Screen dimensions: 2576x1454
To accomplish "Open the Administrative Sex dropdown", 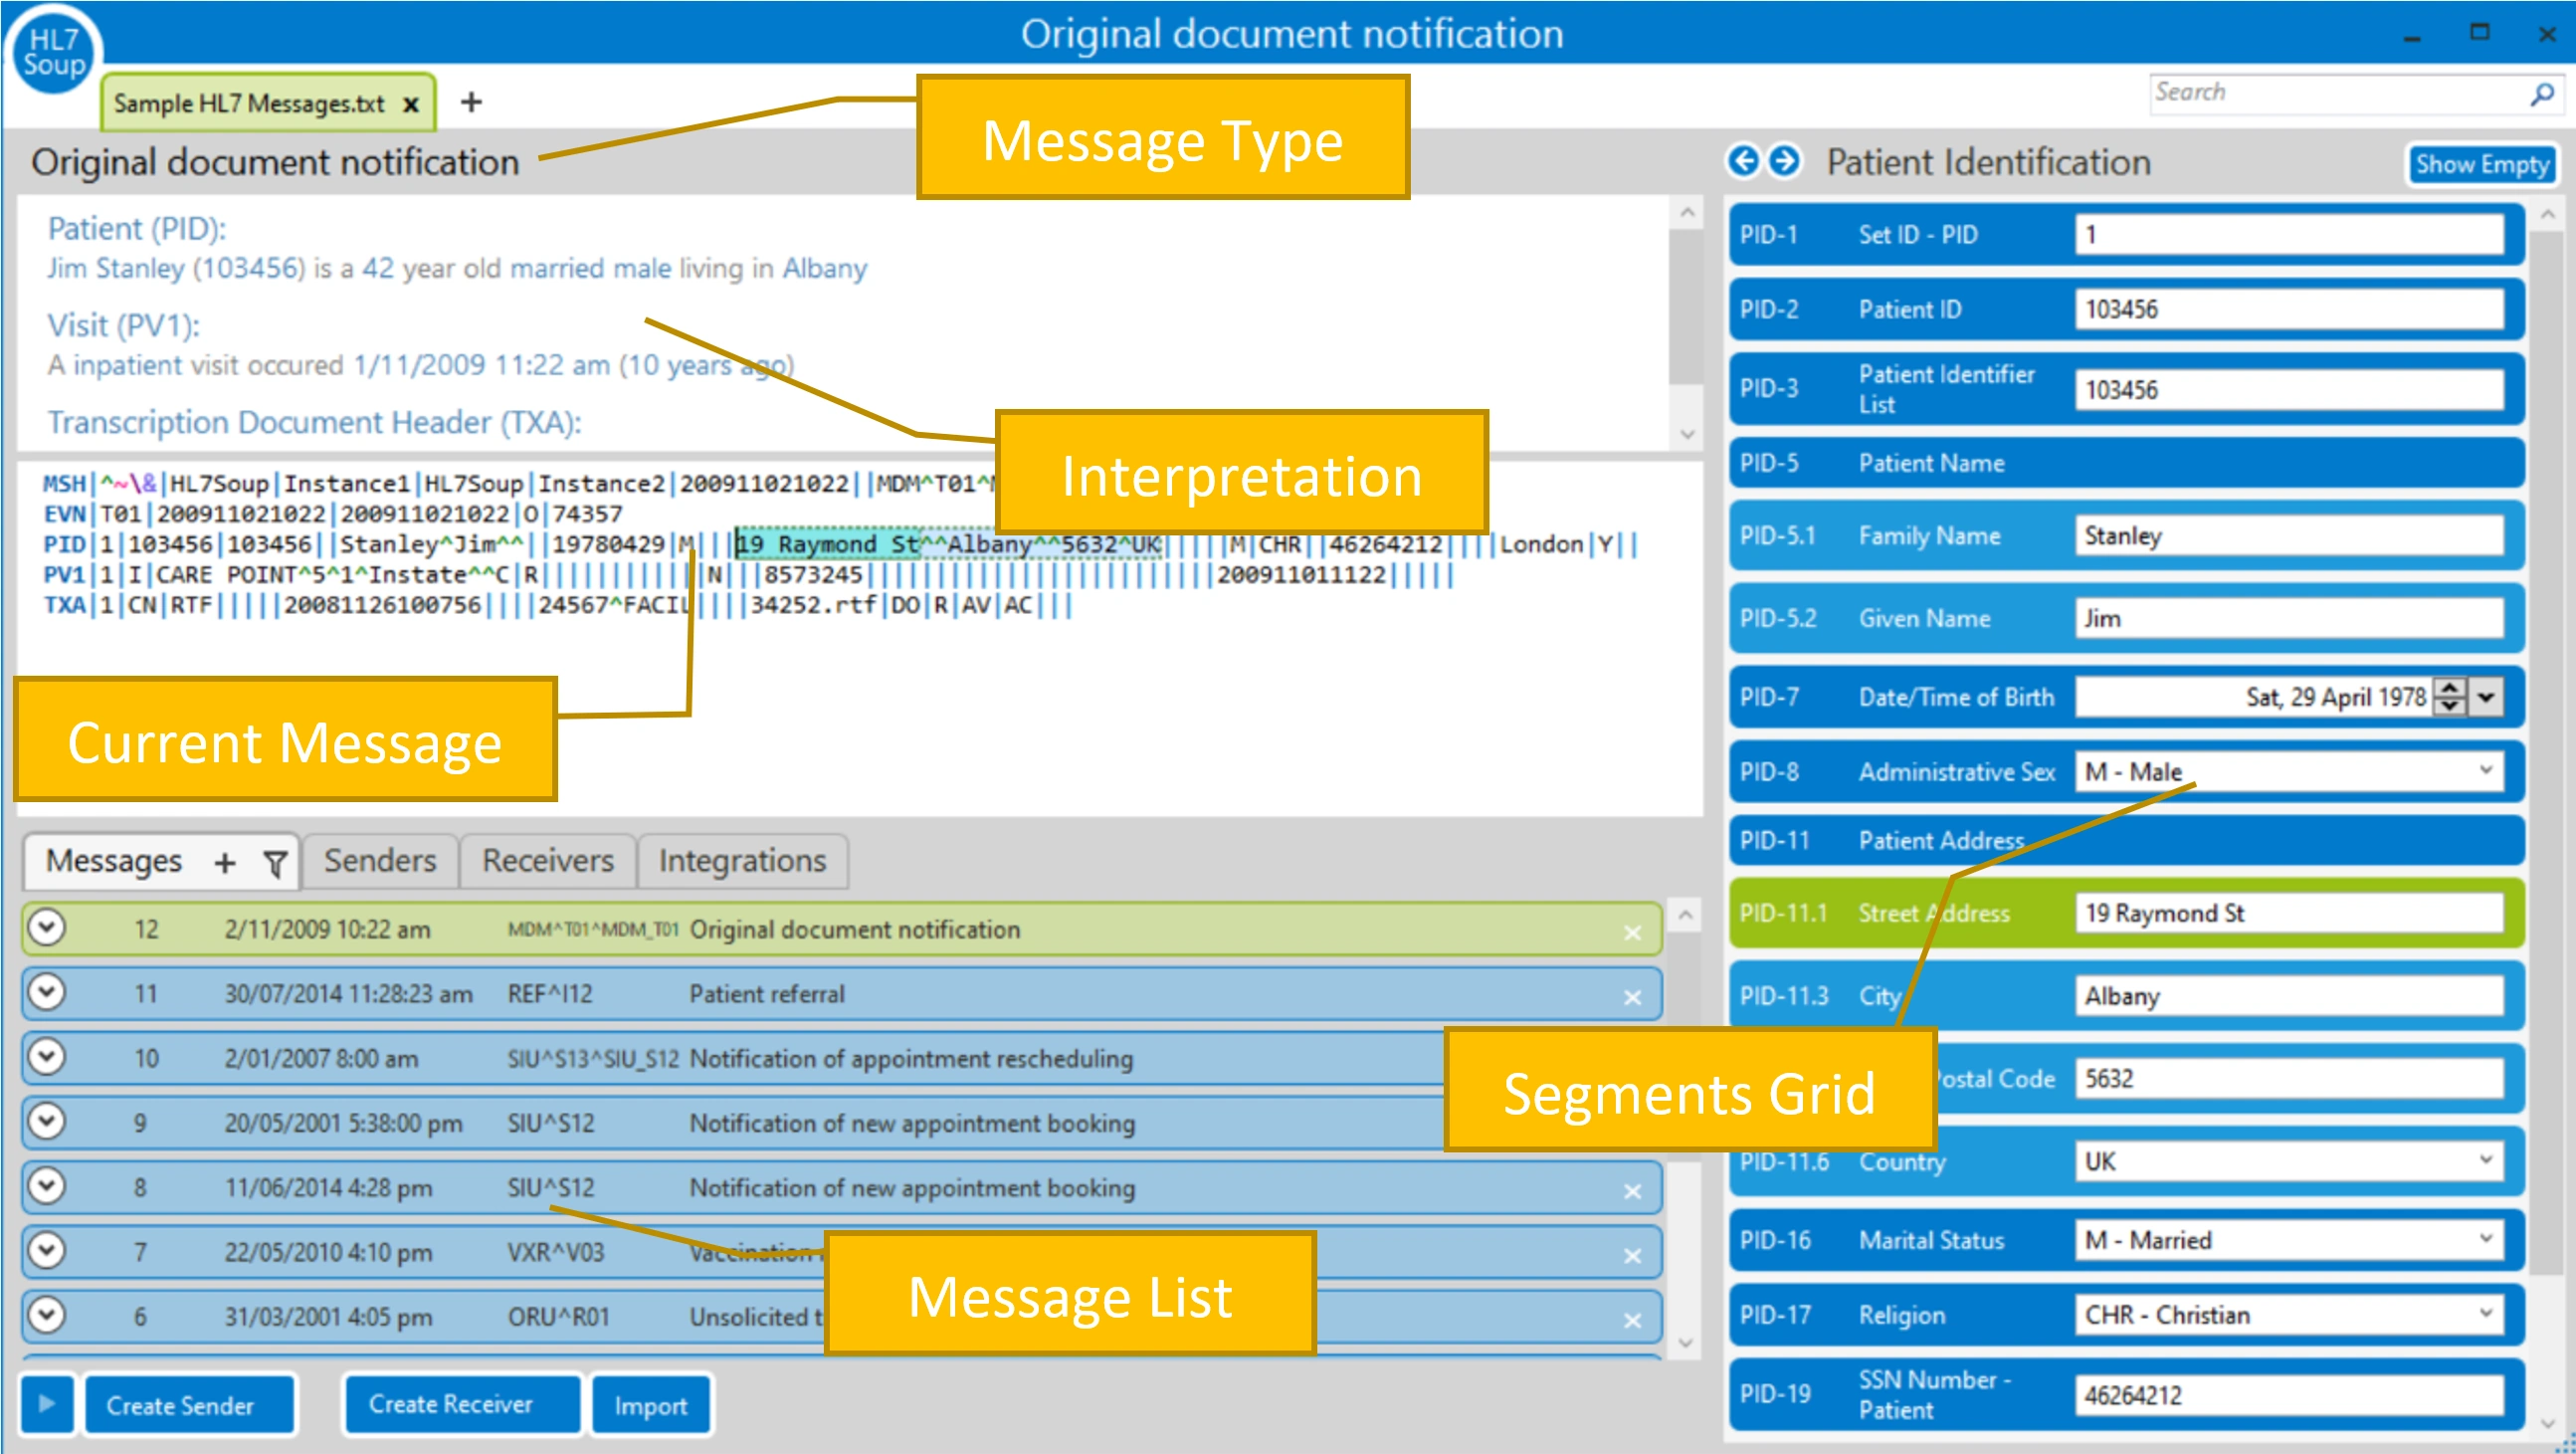I will click(x=2485, y=770).
